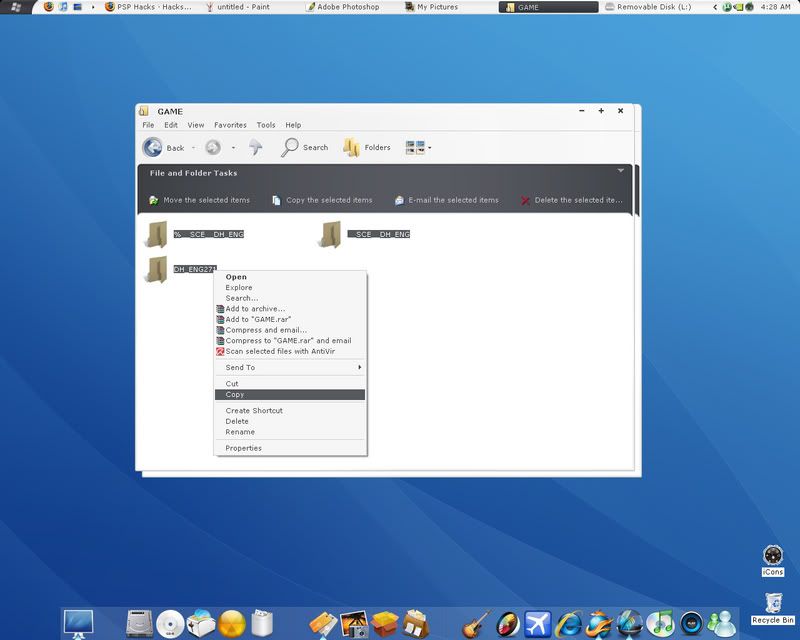Viewport: 800px width, 640px height.
Task: Select Open in the context menu
Action: [290, 277]
